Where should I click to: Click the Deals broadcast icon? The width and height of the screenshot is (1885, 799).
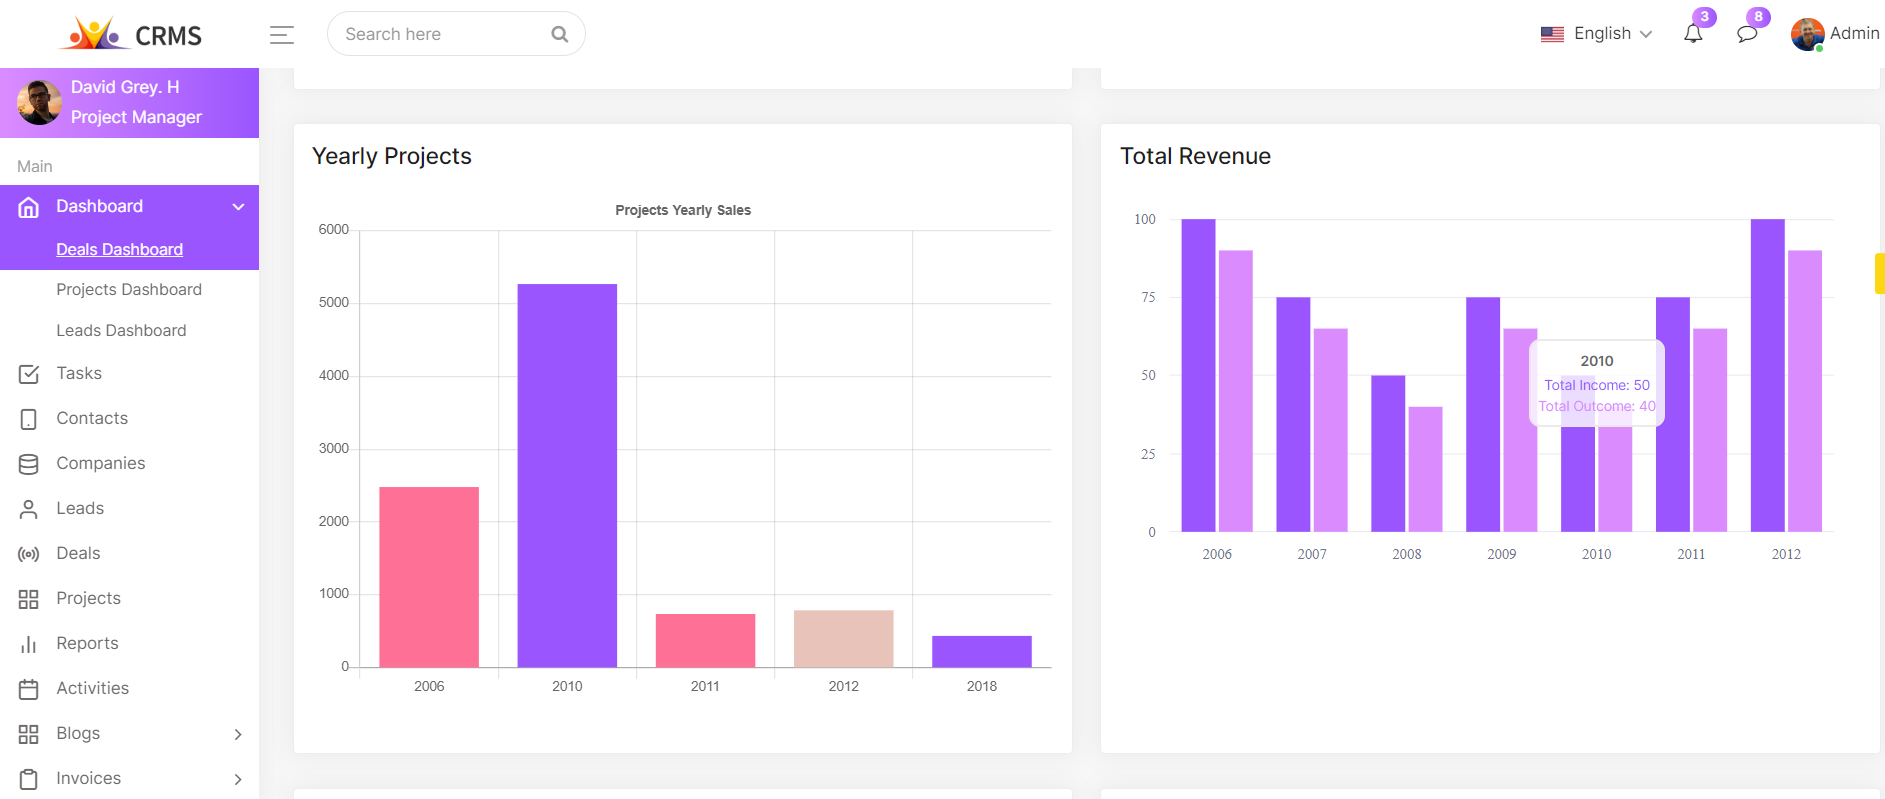coord(29,554)
